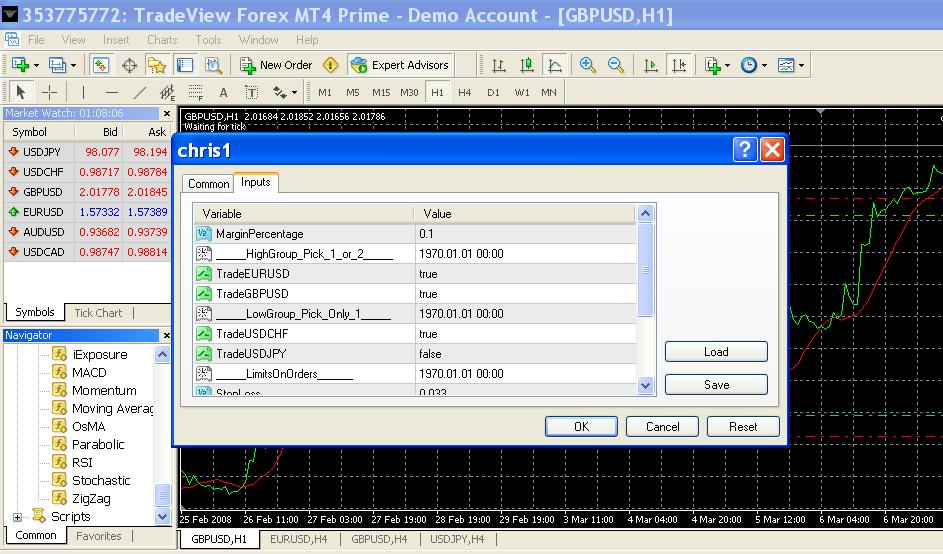
Task: Open the Periods dropdown arrow
Action: click(x=764, y=66)
